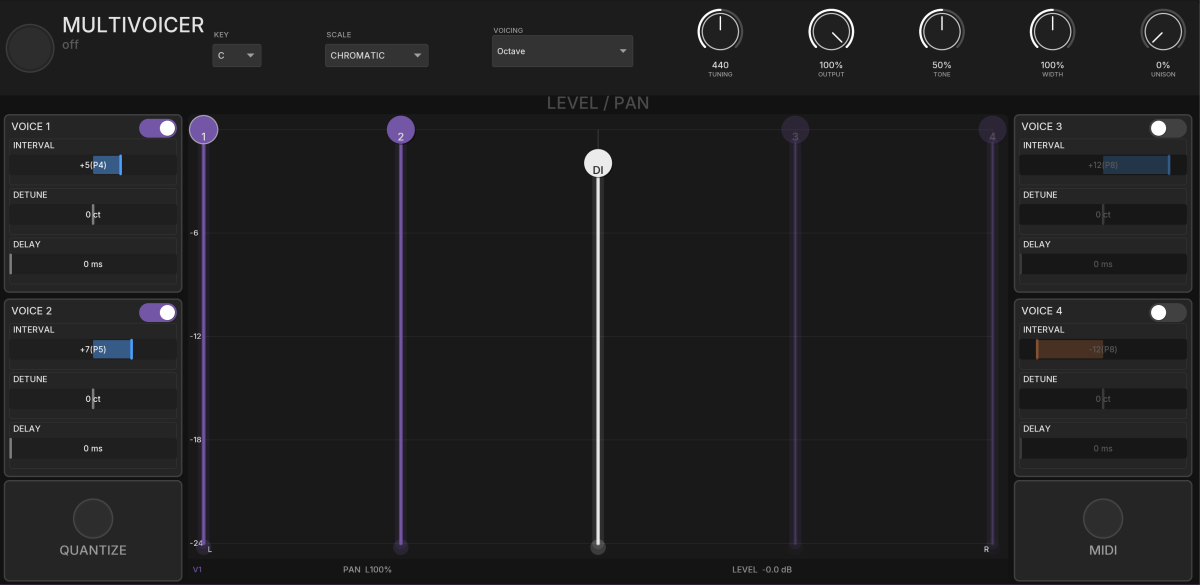The image size is (1200, 585).
Task: Open the Key dropdown showing C
Action: point(237,56)
